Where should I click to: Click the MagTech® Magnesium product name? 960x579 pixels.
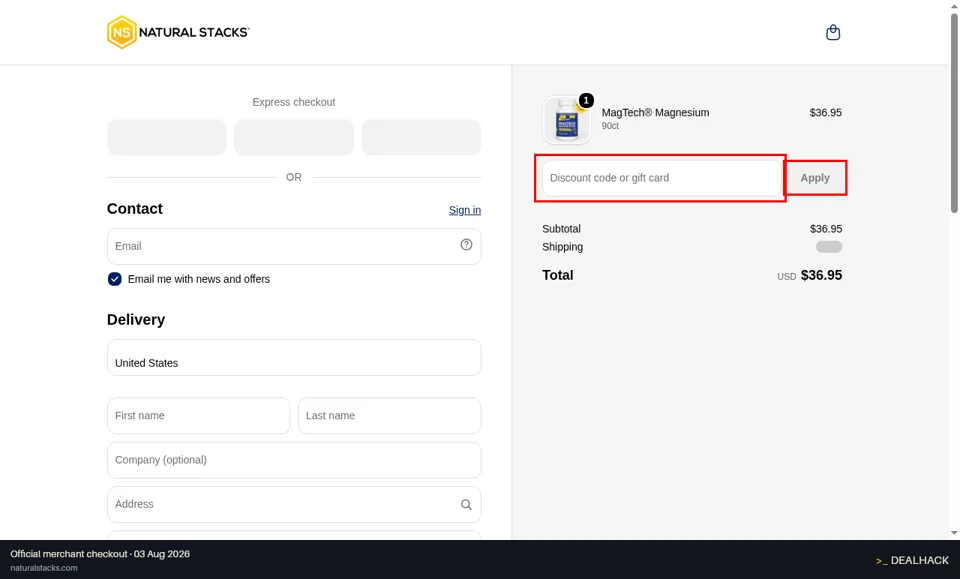(x=655, y=113)
